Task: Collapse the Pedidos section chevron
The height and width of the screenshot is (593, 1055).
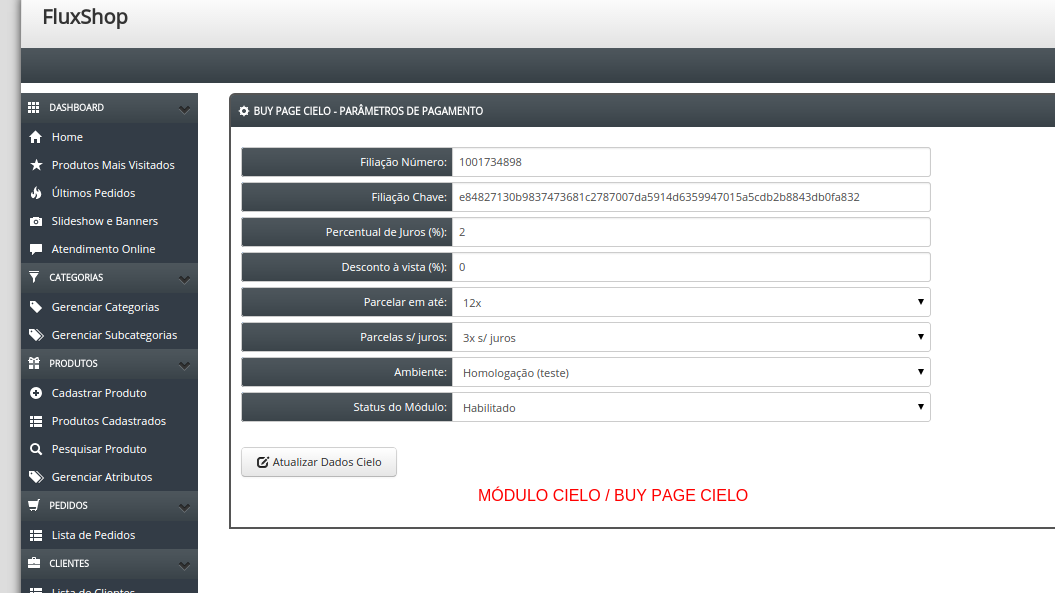Action: pyautogui.click(x=184, y=507)
